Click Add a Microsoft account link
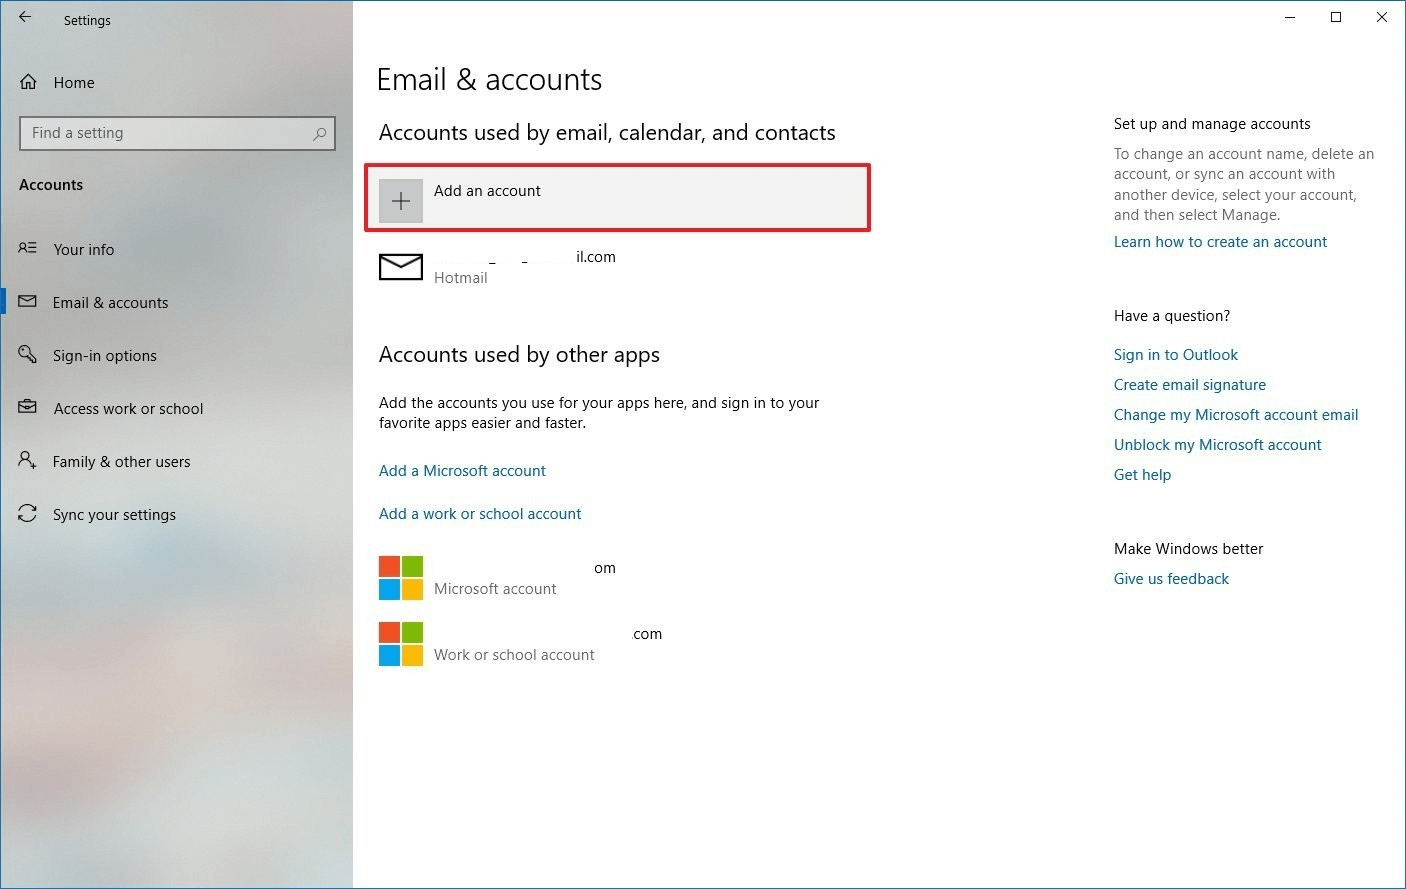Viewport: 1406px width, 889px height. tap(462, 470)
